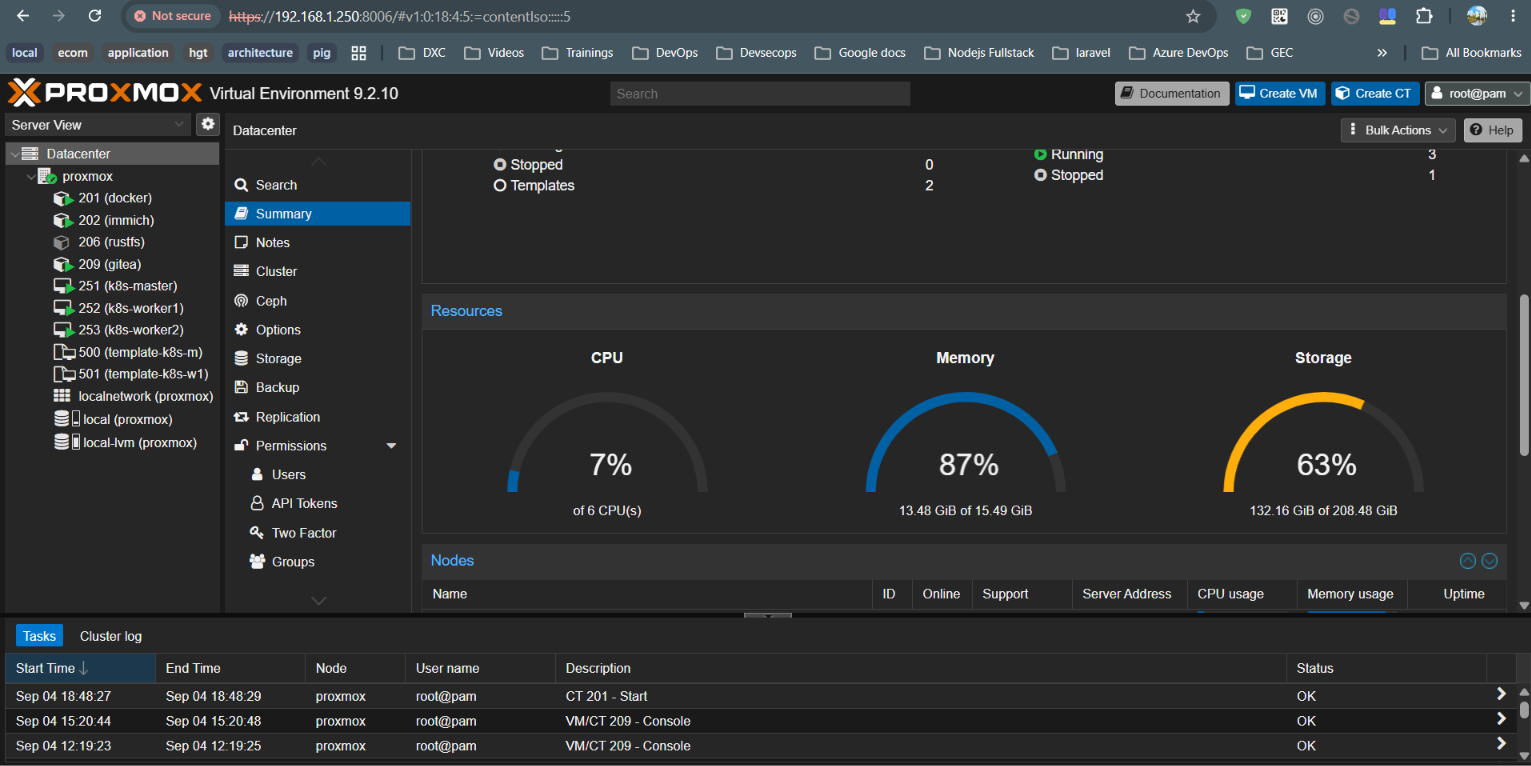Image resolution: width=1531 pixels, height=766 pixels.
Task: Open the datacenter Options section
Action: (318, 329)
